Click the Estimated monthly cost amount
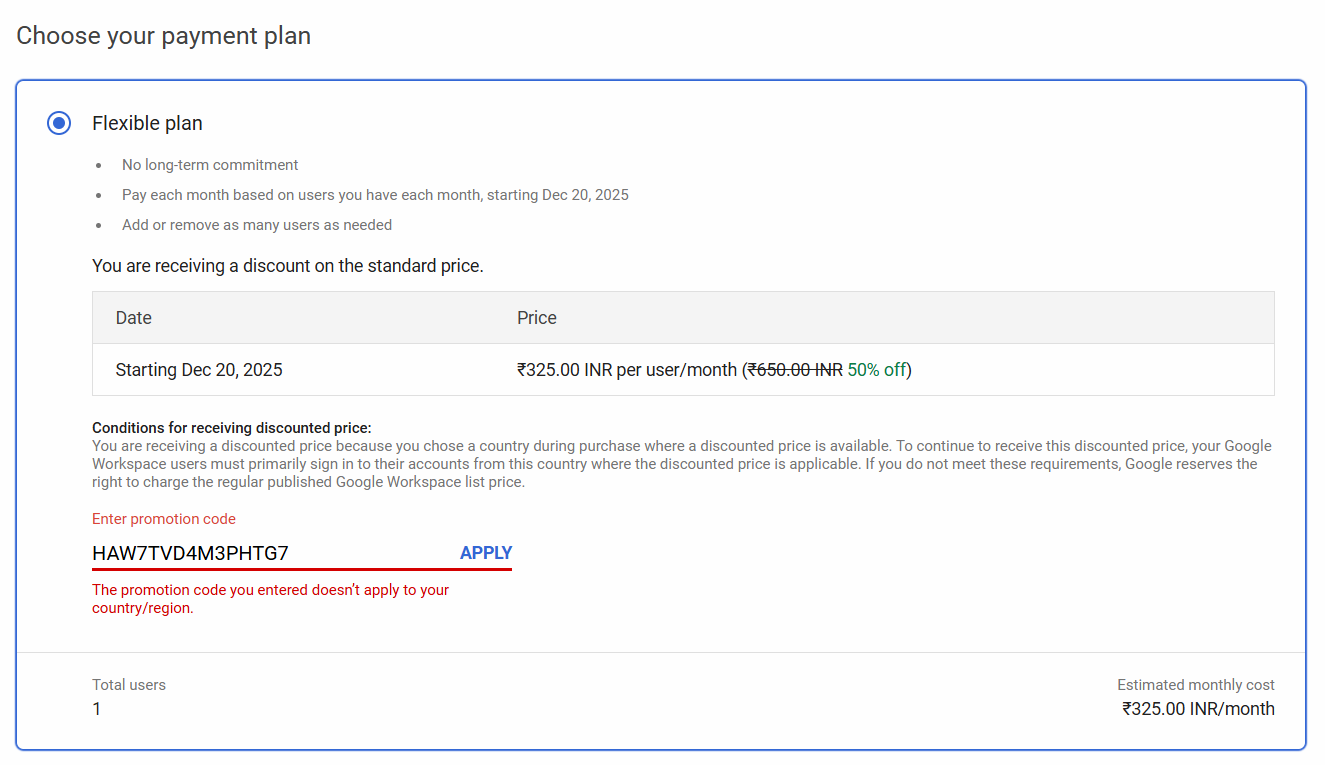The image size is (1325, 765). pos(1197,708)
